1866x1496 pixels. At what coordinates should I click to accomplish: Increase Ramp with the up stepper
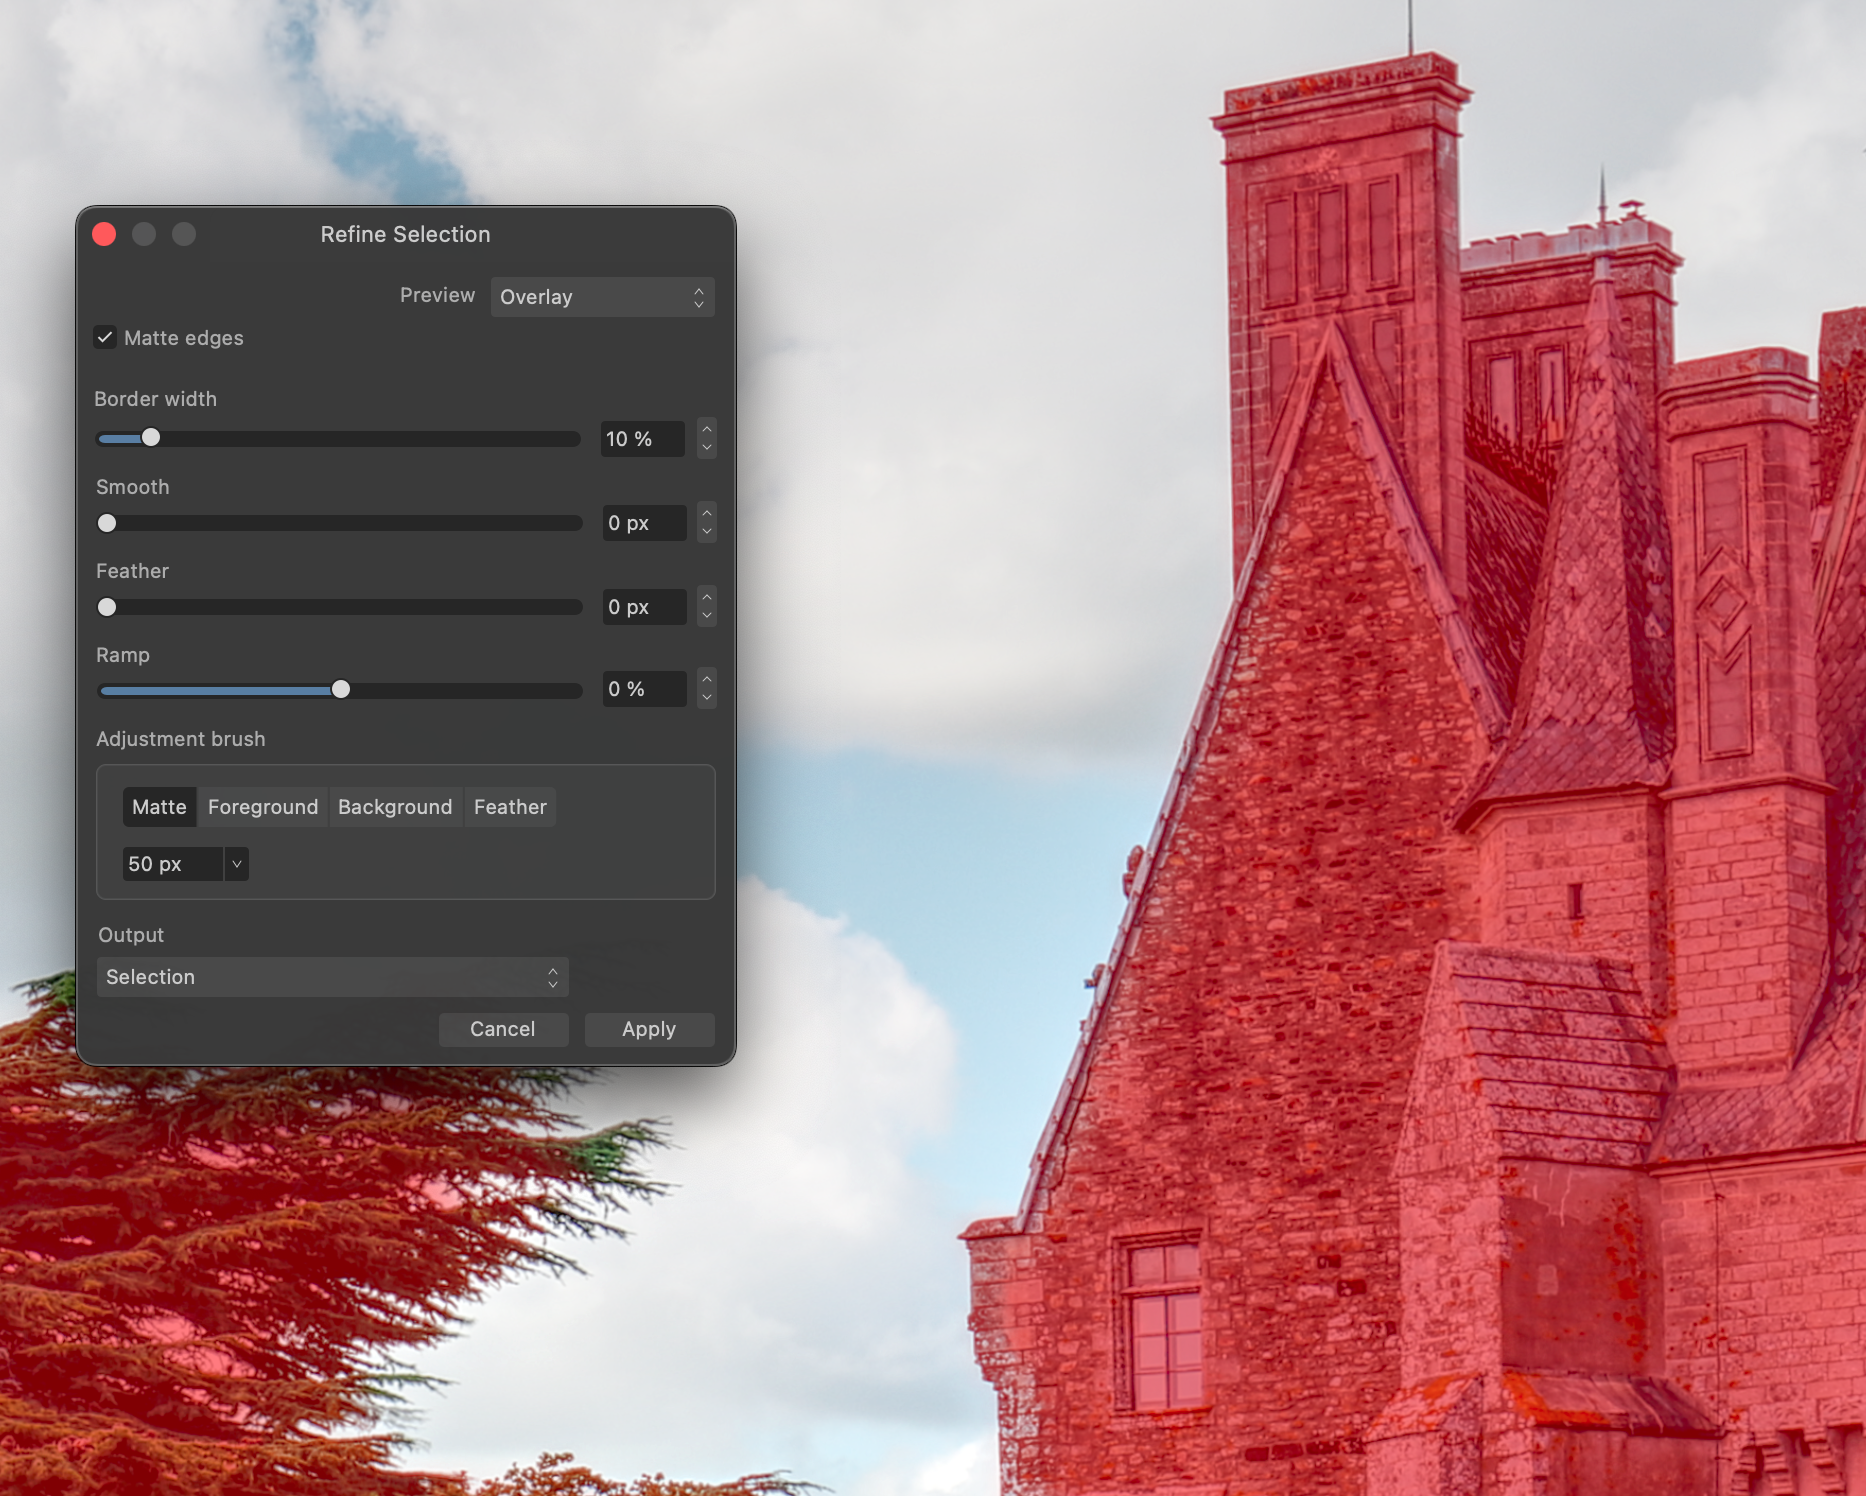point(707,679)
